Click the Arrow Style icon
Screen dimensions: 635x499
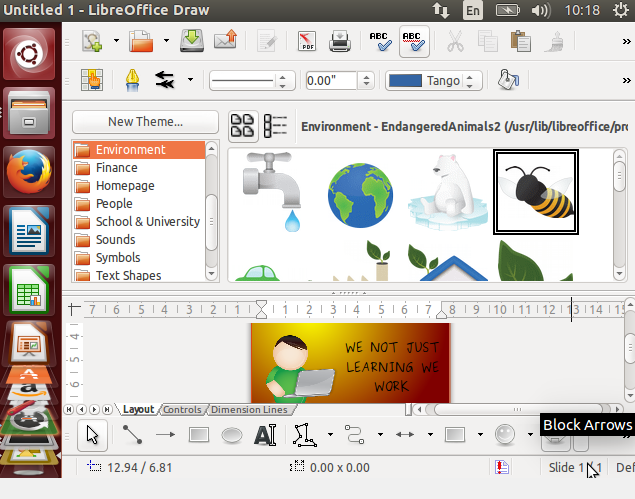point(165,80)
